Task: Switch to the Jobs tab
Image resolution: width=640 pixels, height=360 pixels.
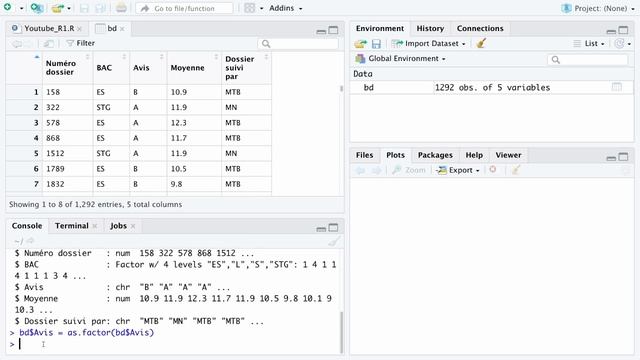Action: pos(118,226)
